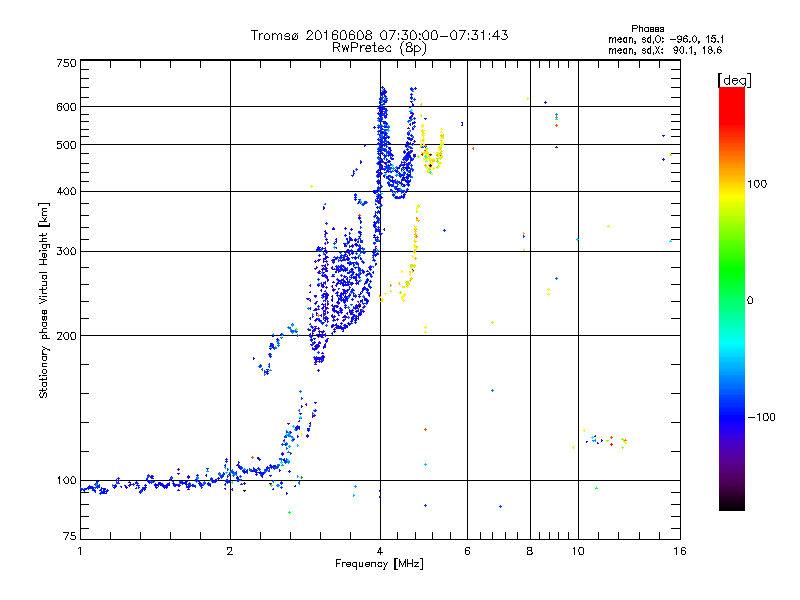Click the x-axis '6' tick label
This screenshot has height=600, width=800.
click(x=467, y=551)
